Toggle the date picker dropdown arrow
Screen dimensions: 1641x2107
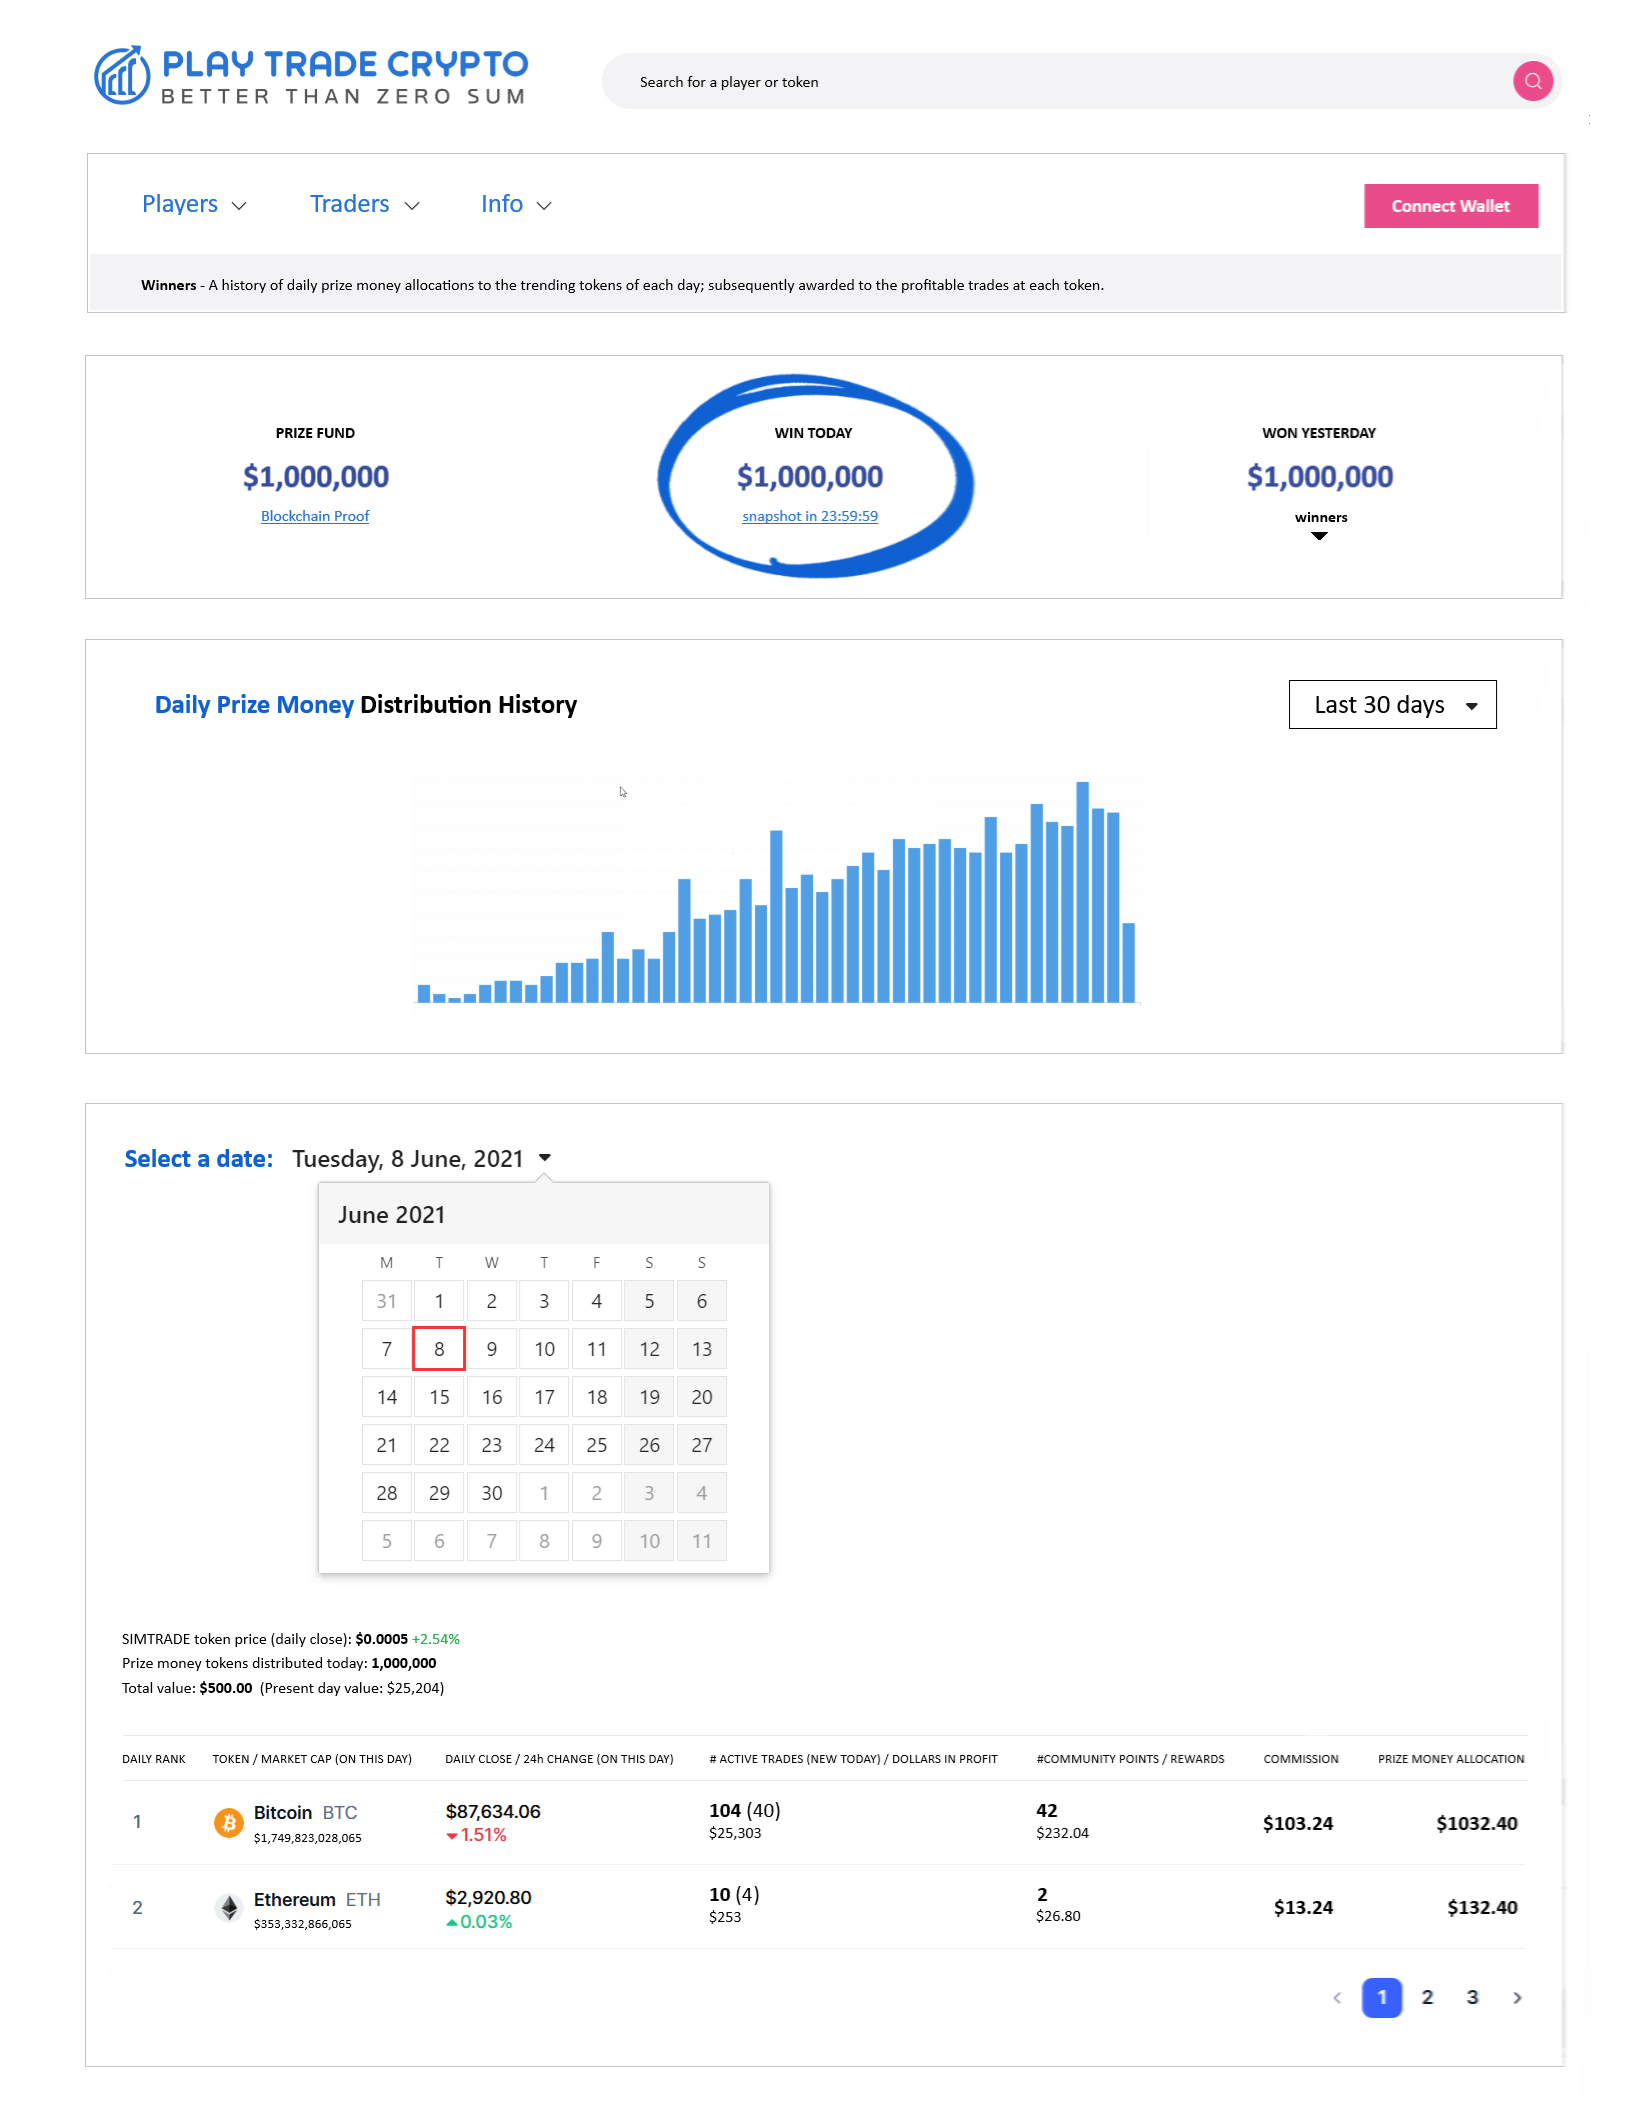tap(545, 1158)
